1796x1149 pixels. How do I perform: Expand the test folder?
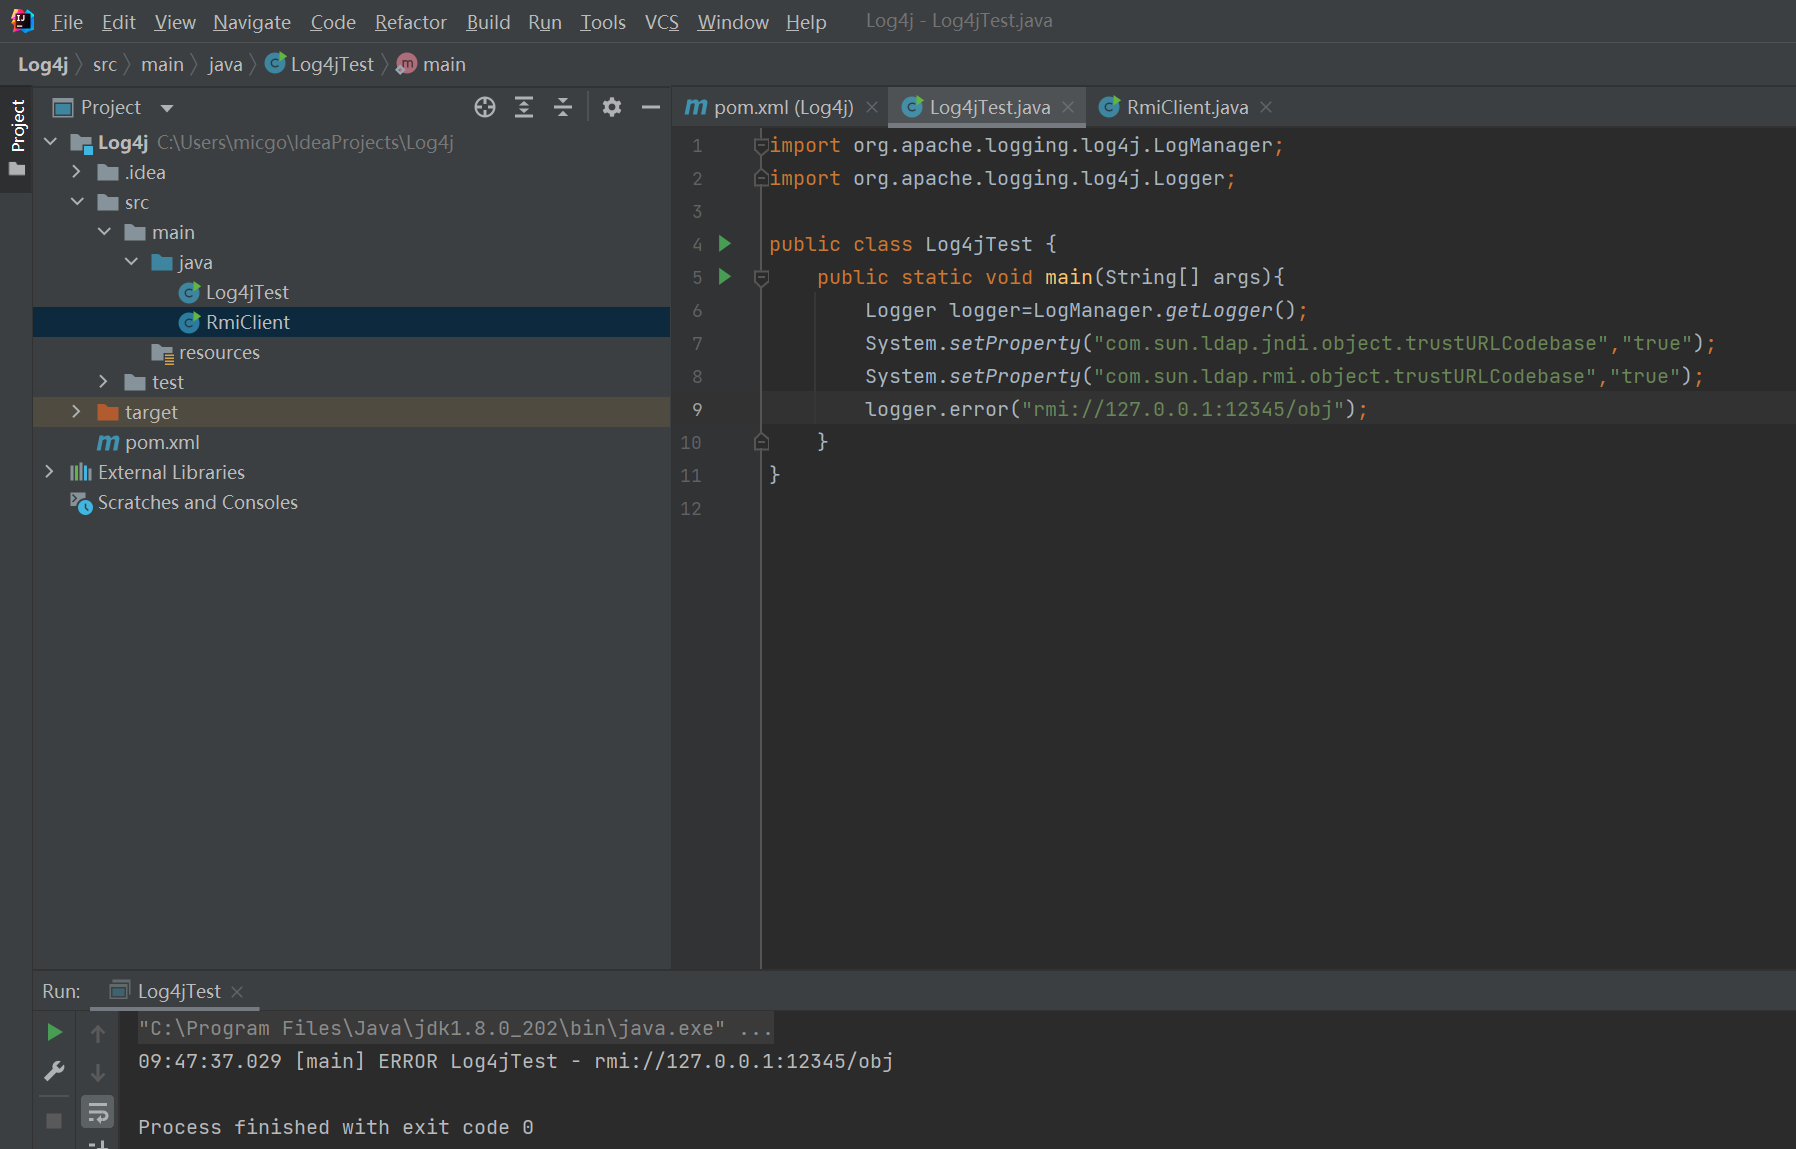[103, 382]
